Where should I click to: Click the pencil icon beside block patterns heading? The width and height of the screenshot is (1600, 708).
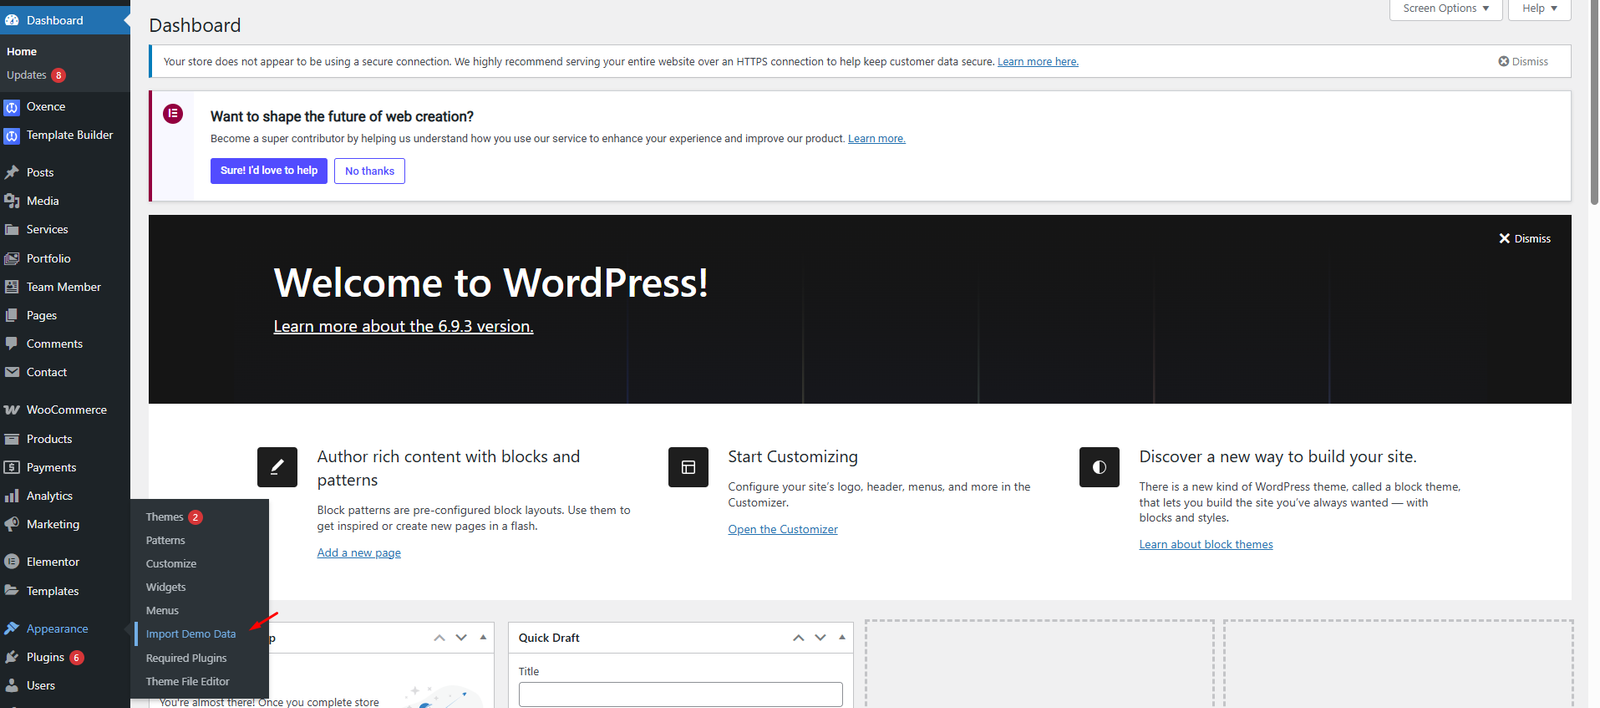(277, 467)
